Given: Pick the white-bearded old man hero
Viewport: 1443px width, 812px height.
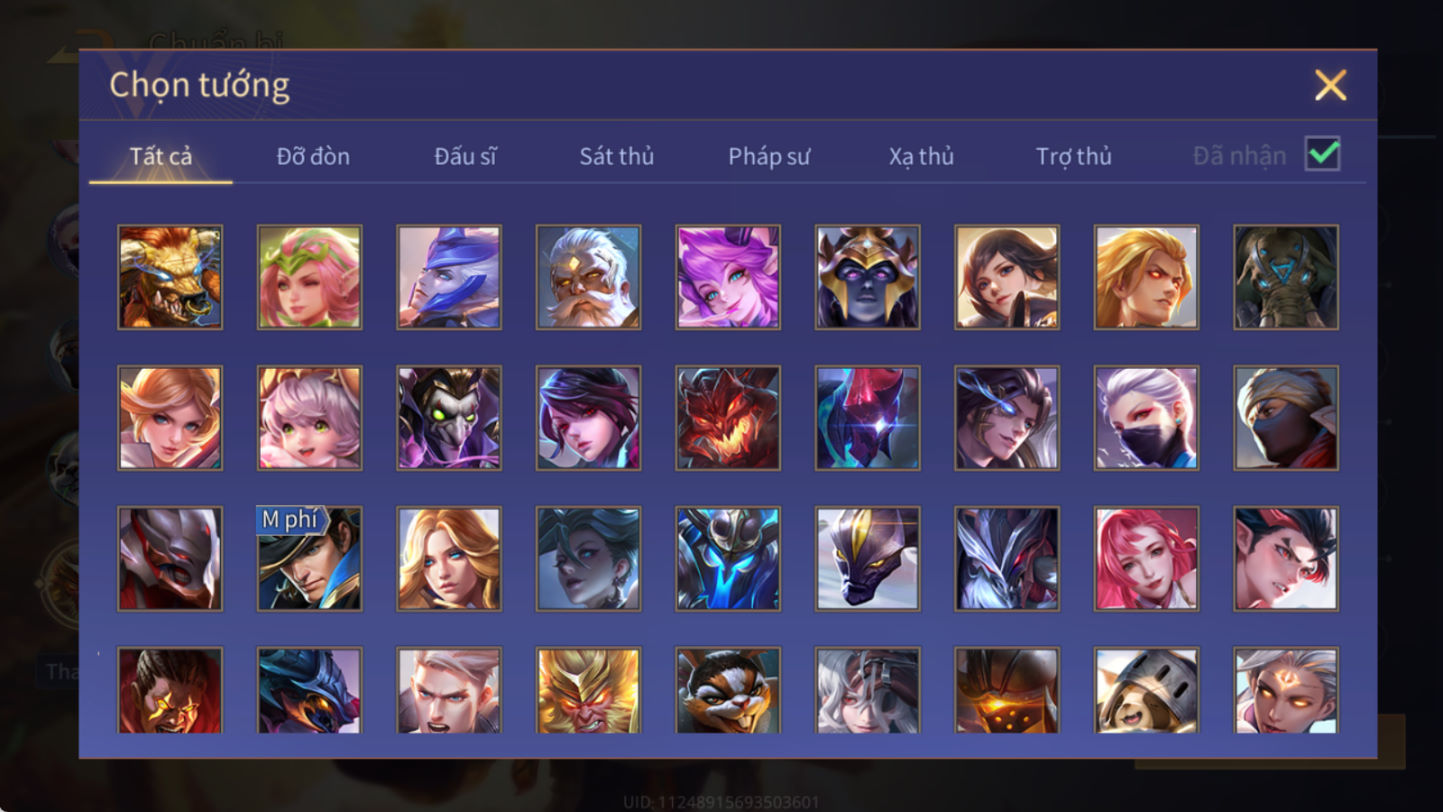Looking at the screenshot, I should point(588,277).
